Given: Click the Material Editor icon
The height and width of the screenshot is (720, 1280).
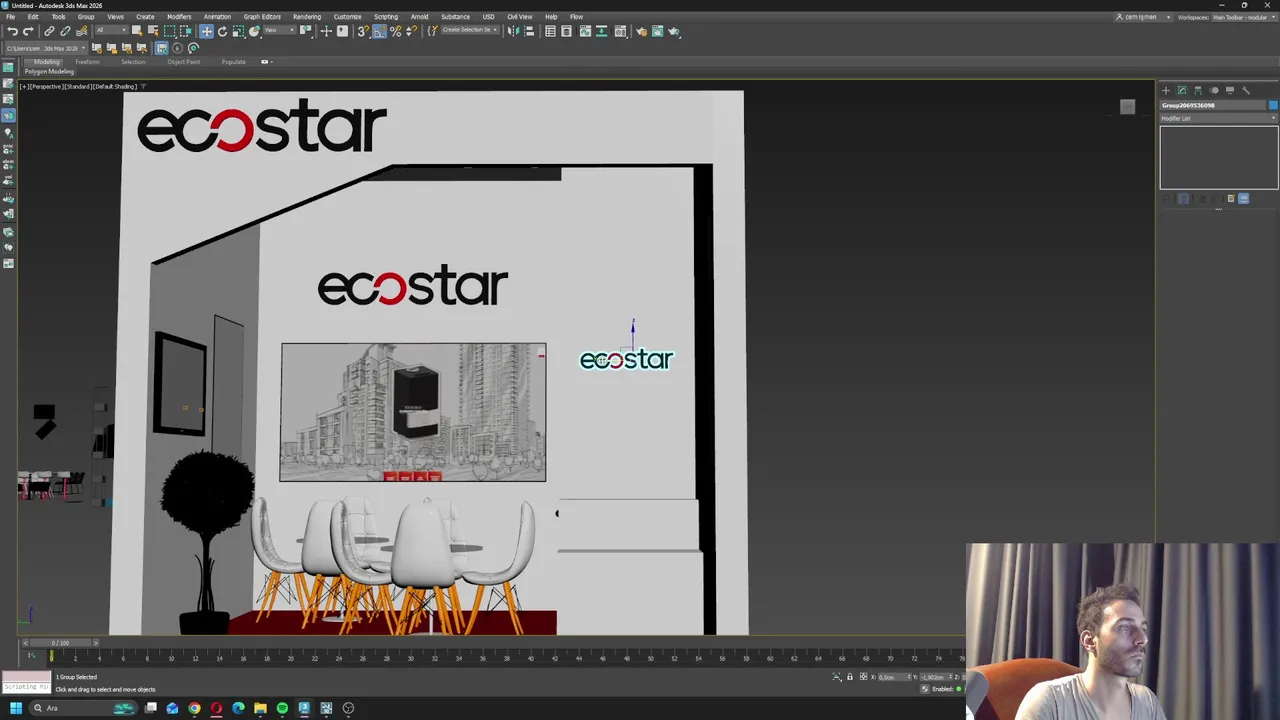Looking at the screenshot, I should point(620,31).
